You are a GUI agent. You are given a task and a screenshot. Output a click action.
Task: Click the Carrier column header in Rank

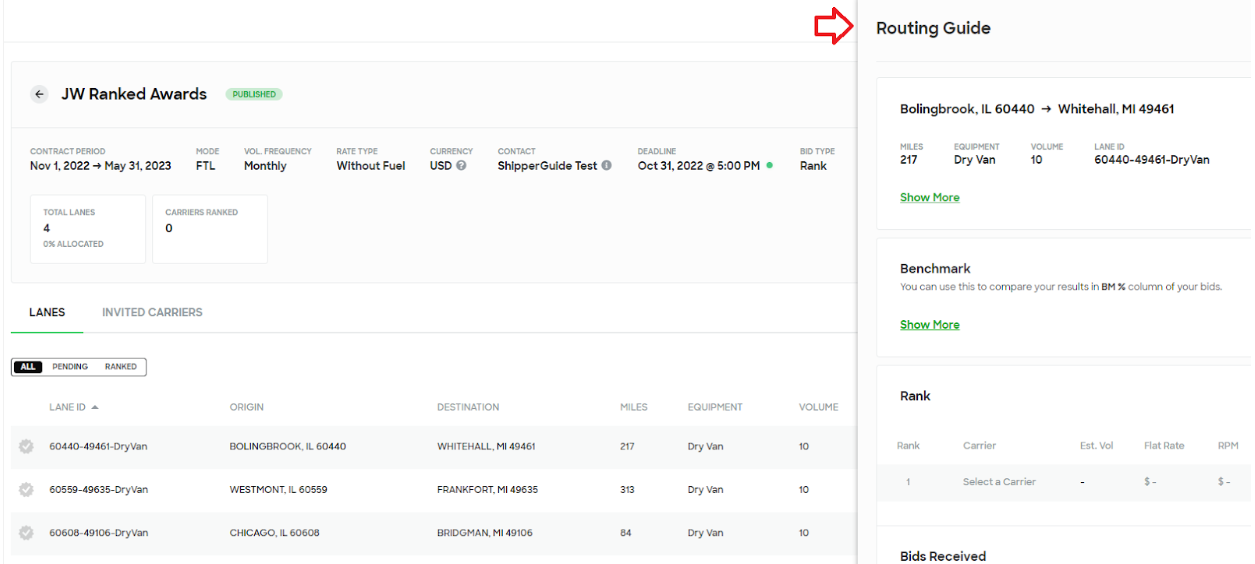click(x=979, y=446)
